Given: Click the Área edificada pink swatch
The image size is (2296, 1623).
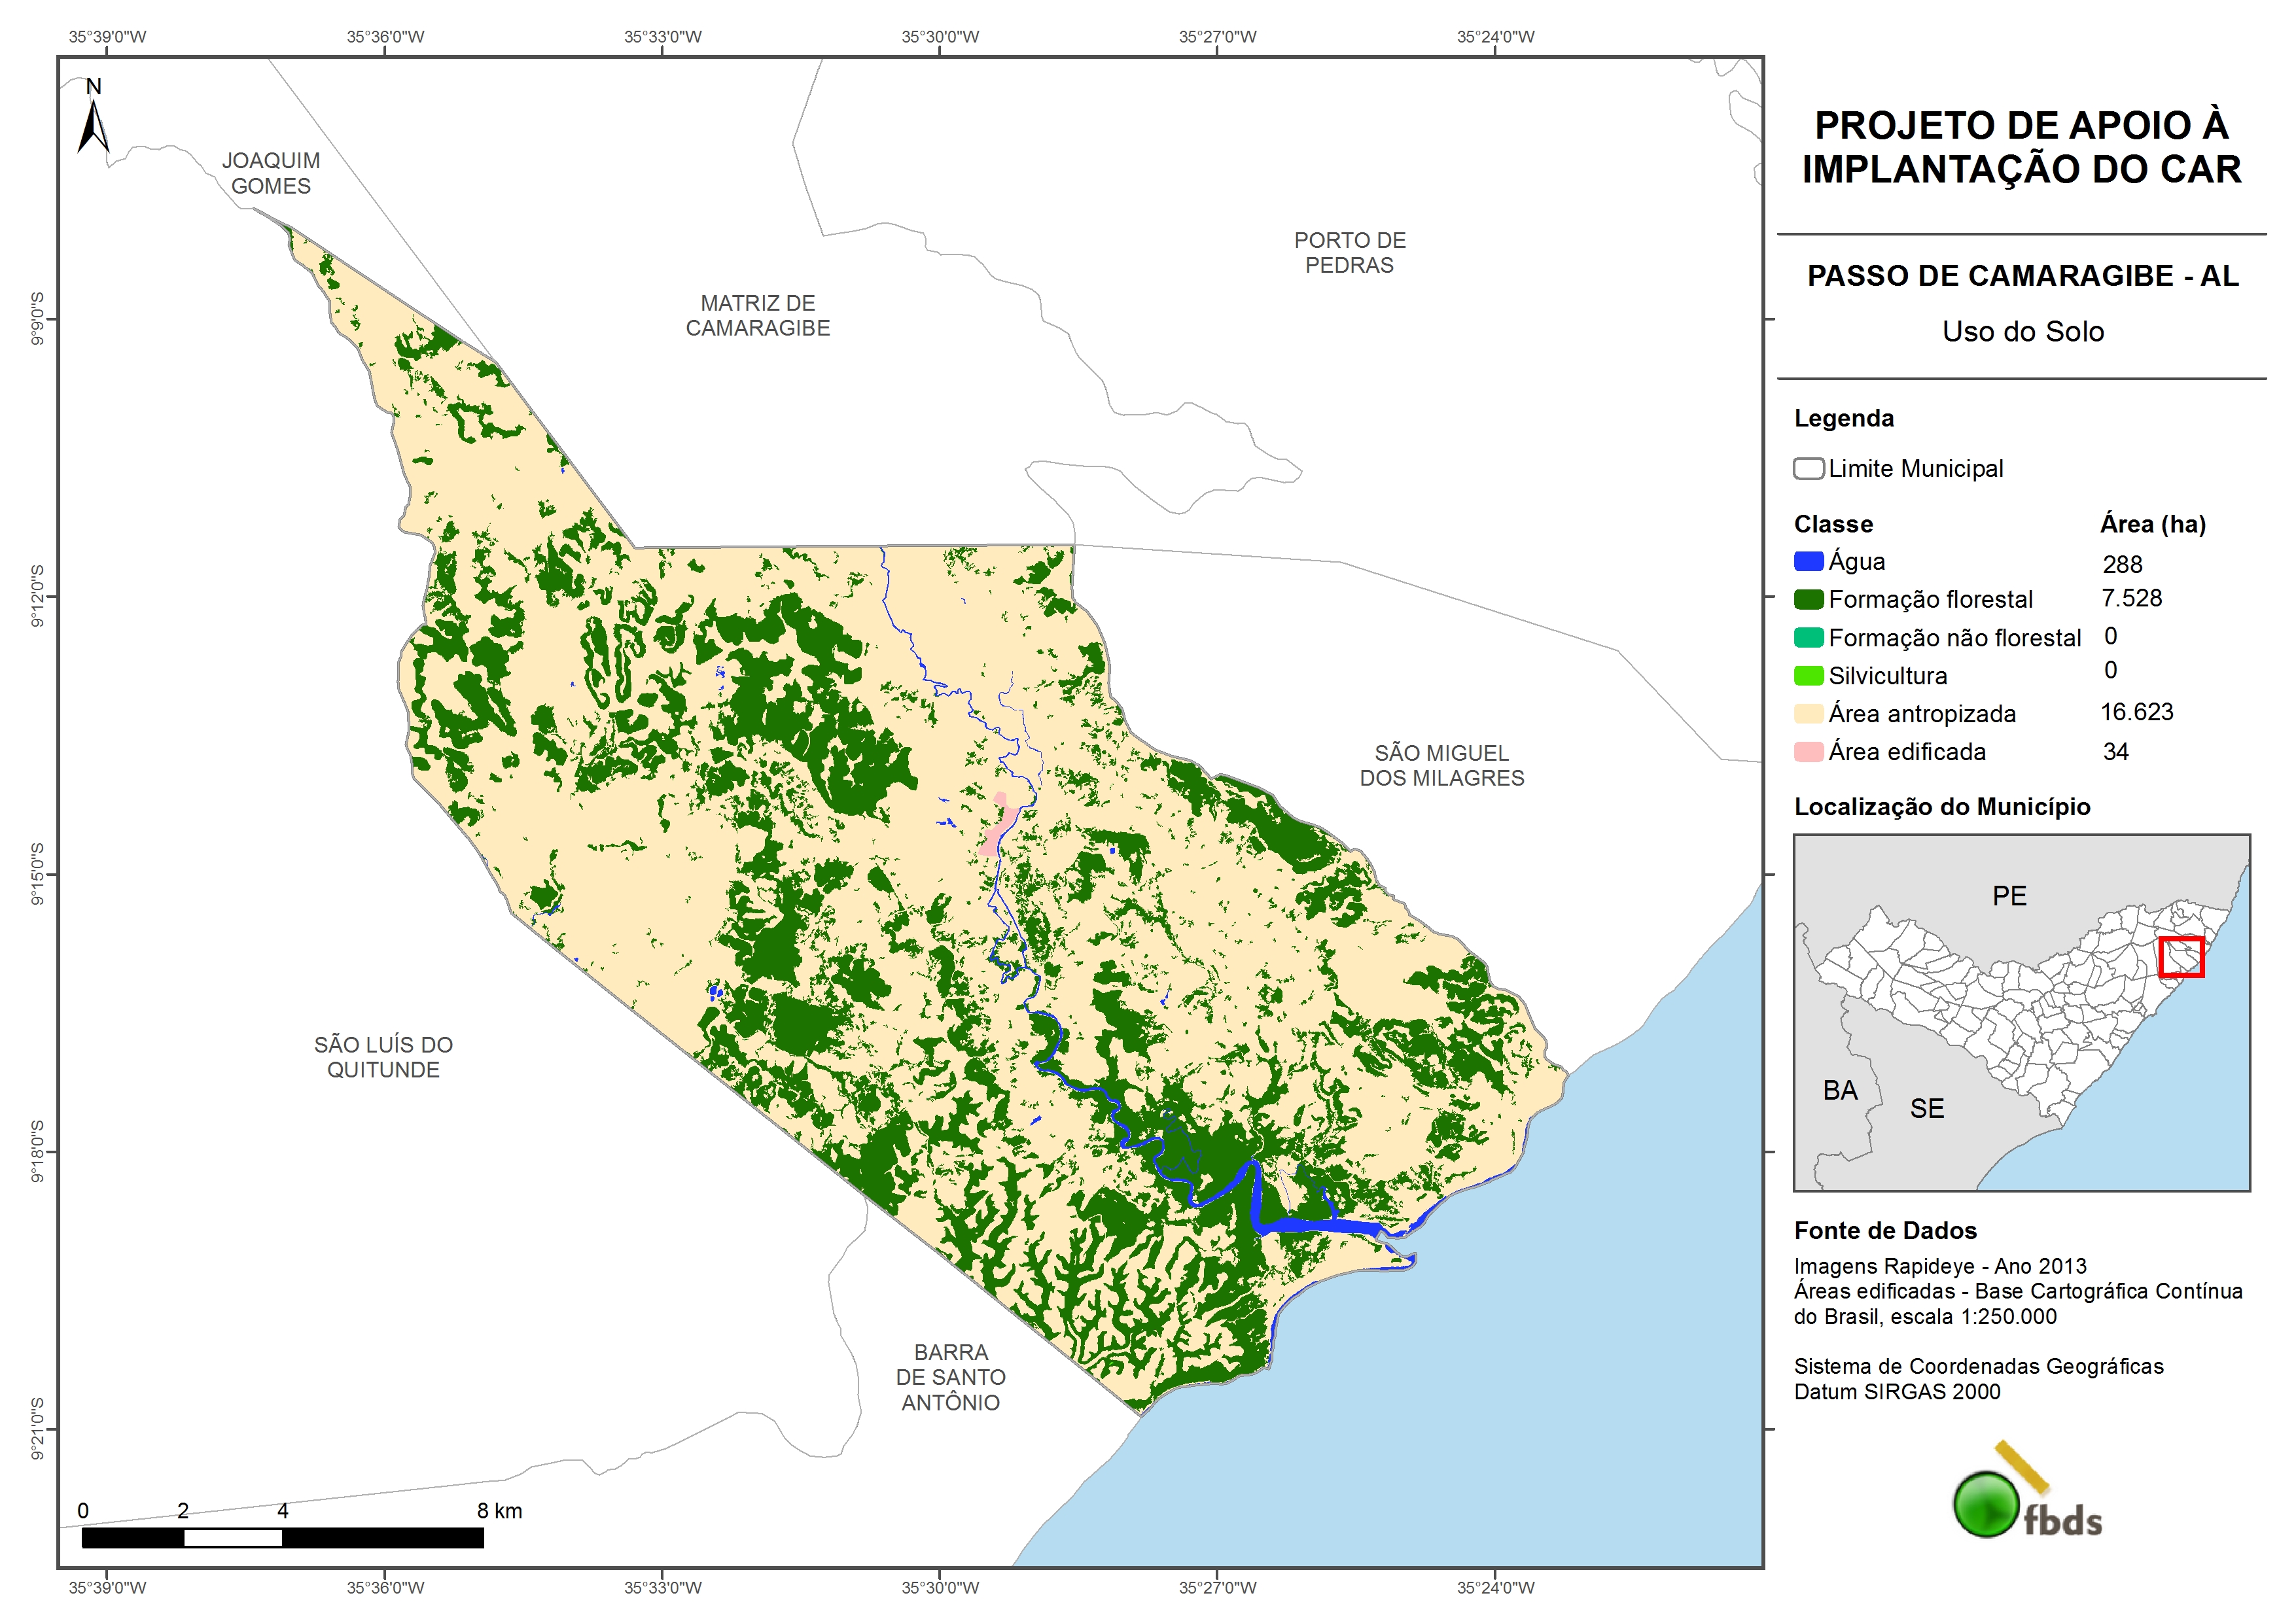Looking at the screenshot, I should (1808, 752).
